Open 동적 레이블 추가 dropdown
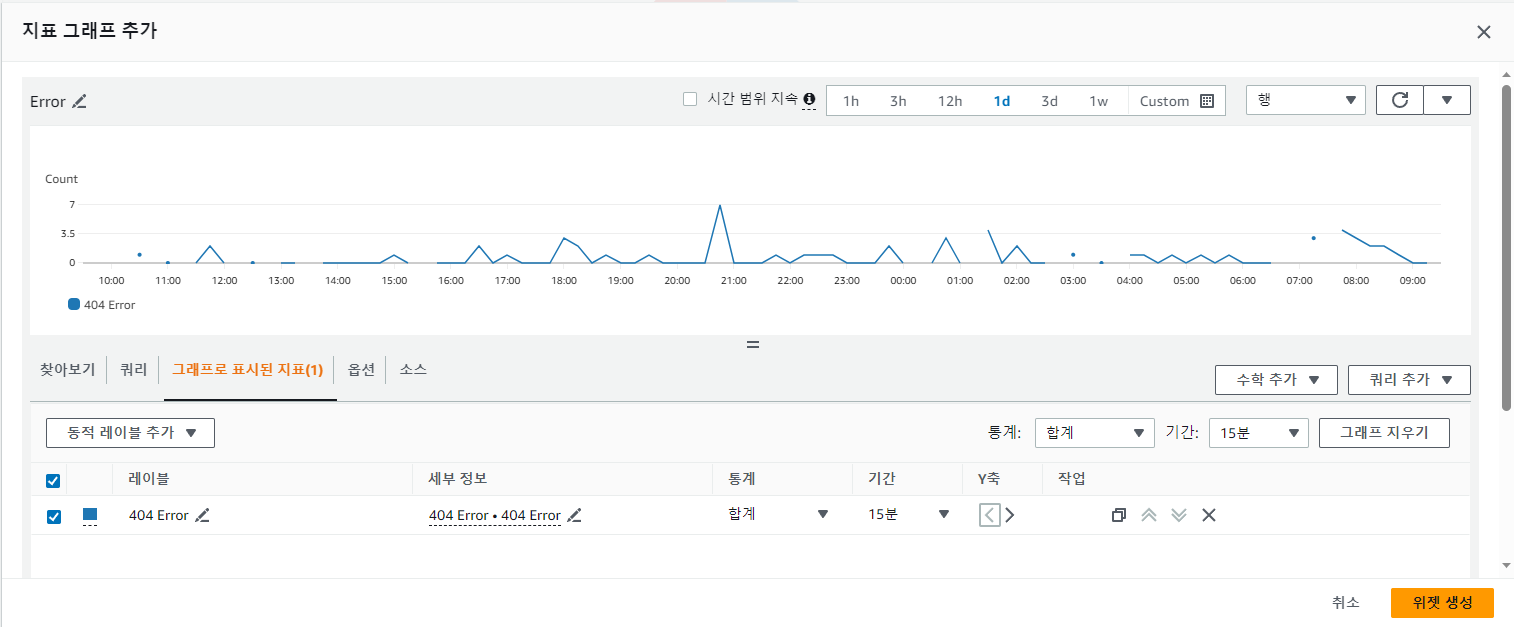 pyautogui.click(x=130, y=433)
